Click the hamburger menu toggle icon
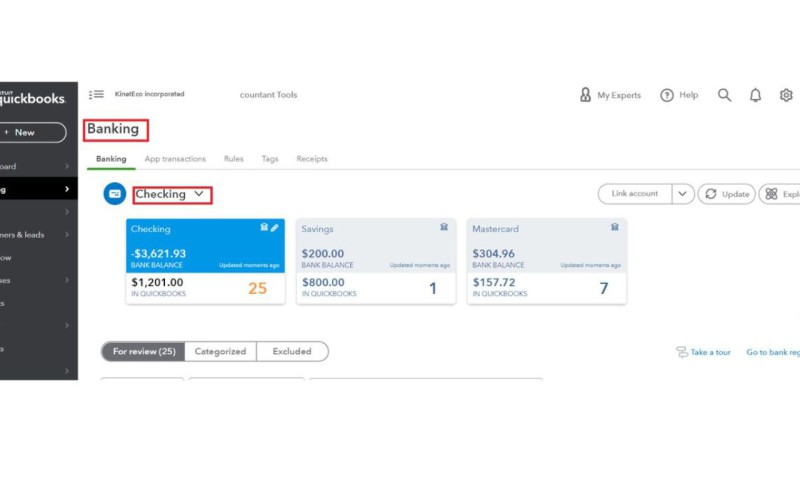 click(96, 94)
